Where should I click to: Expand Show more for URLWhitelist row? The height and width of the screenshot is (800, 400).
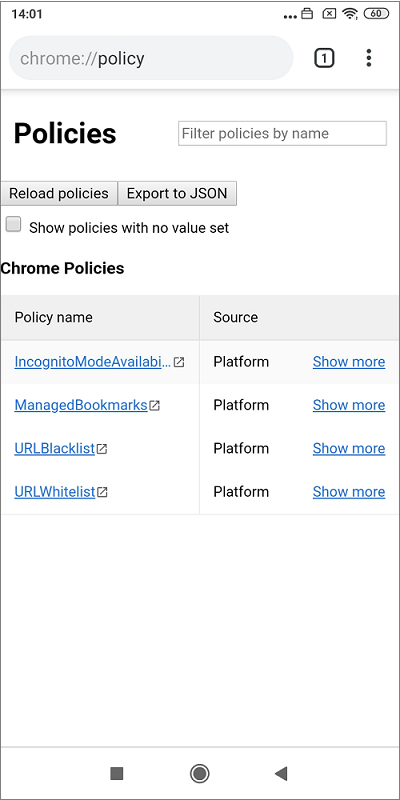coord(349,492)
